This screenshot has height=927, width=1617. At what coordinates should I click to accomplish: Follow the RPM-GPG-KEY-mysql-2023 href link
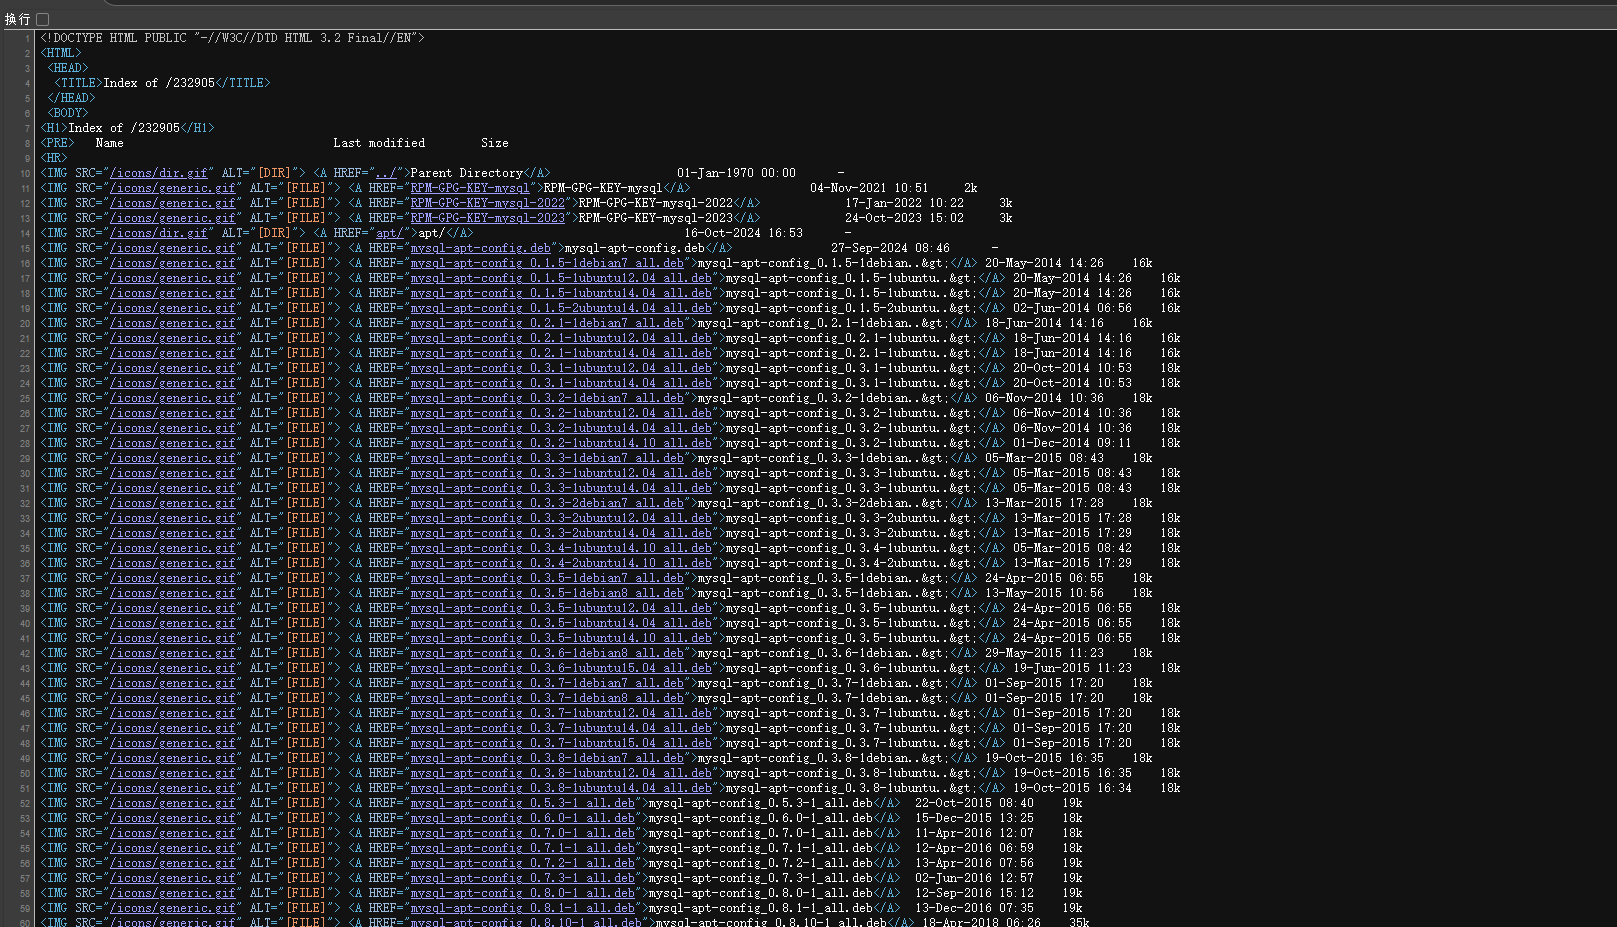pyautogui.click(x=488, y=218)
